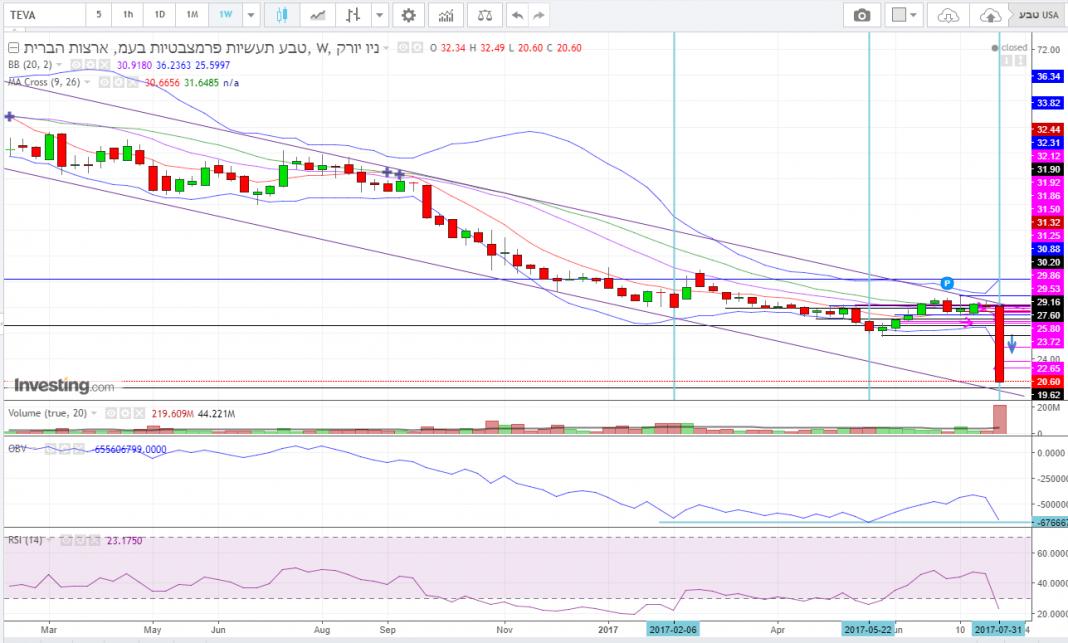1068x643 pixels.
Task: Expand the time interval dropdown arrow
Action: pyautogui.click(x=250, y=15)
